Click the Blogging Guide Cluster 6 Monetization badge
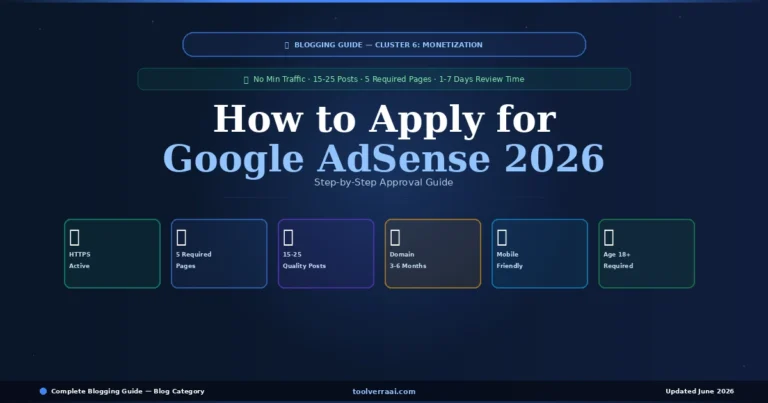 (x=384, y=45)
